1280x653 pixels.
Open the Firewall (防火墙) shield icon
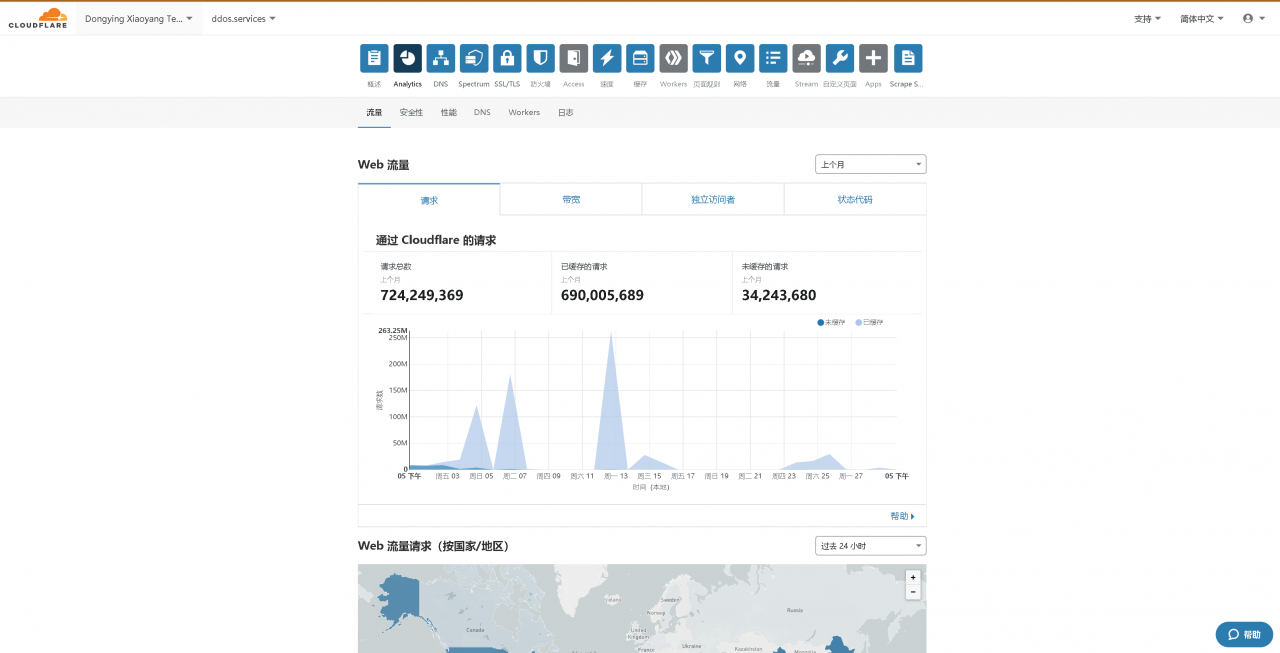pos(540,58)
